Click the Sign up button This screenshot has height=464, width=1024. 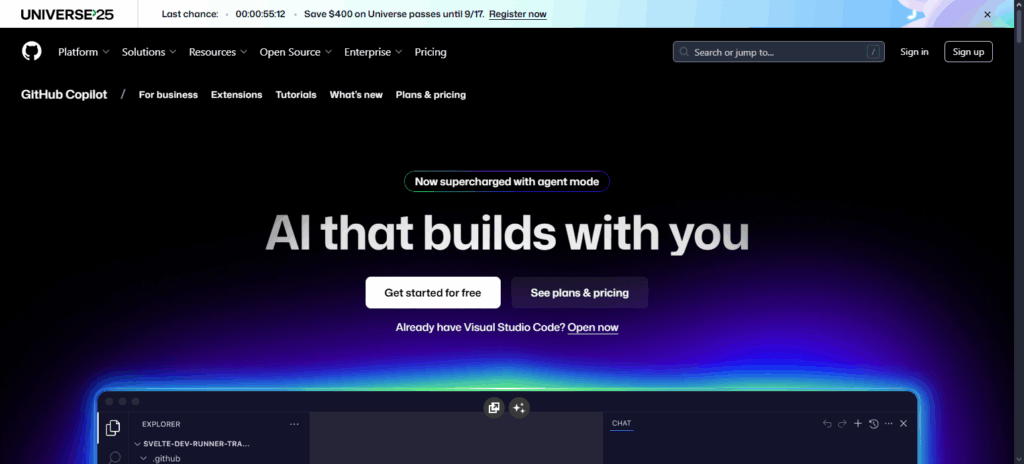968,52
